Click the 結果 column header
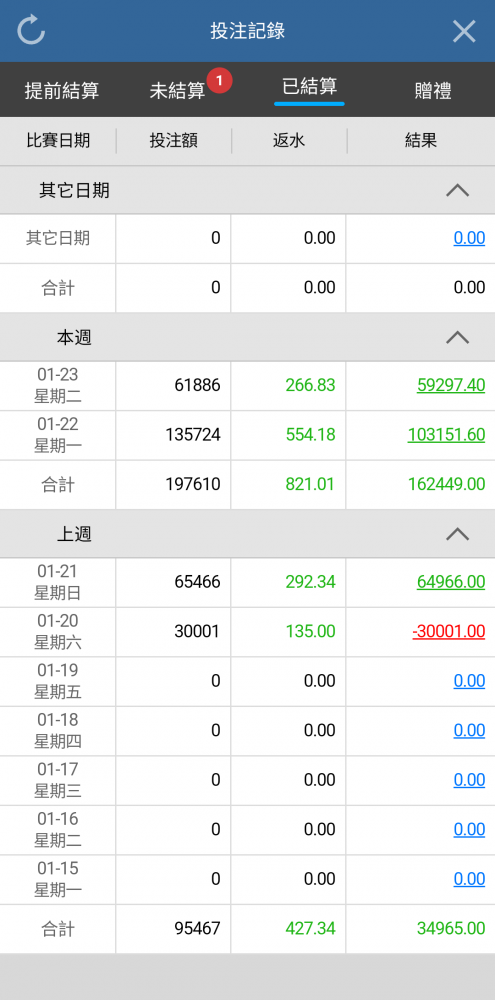Image resolution: width=495 pixels, height=1000 pixels. coord(421,140)
